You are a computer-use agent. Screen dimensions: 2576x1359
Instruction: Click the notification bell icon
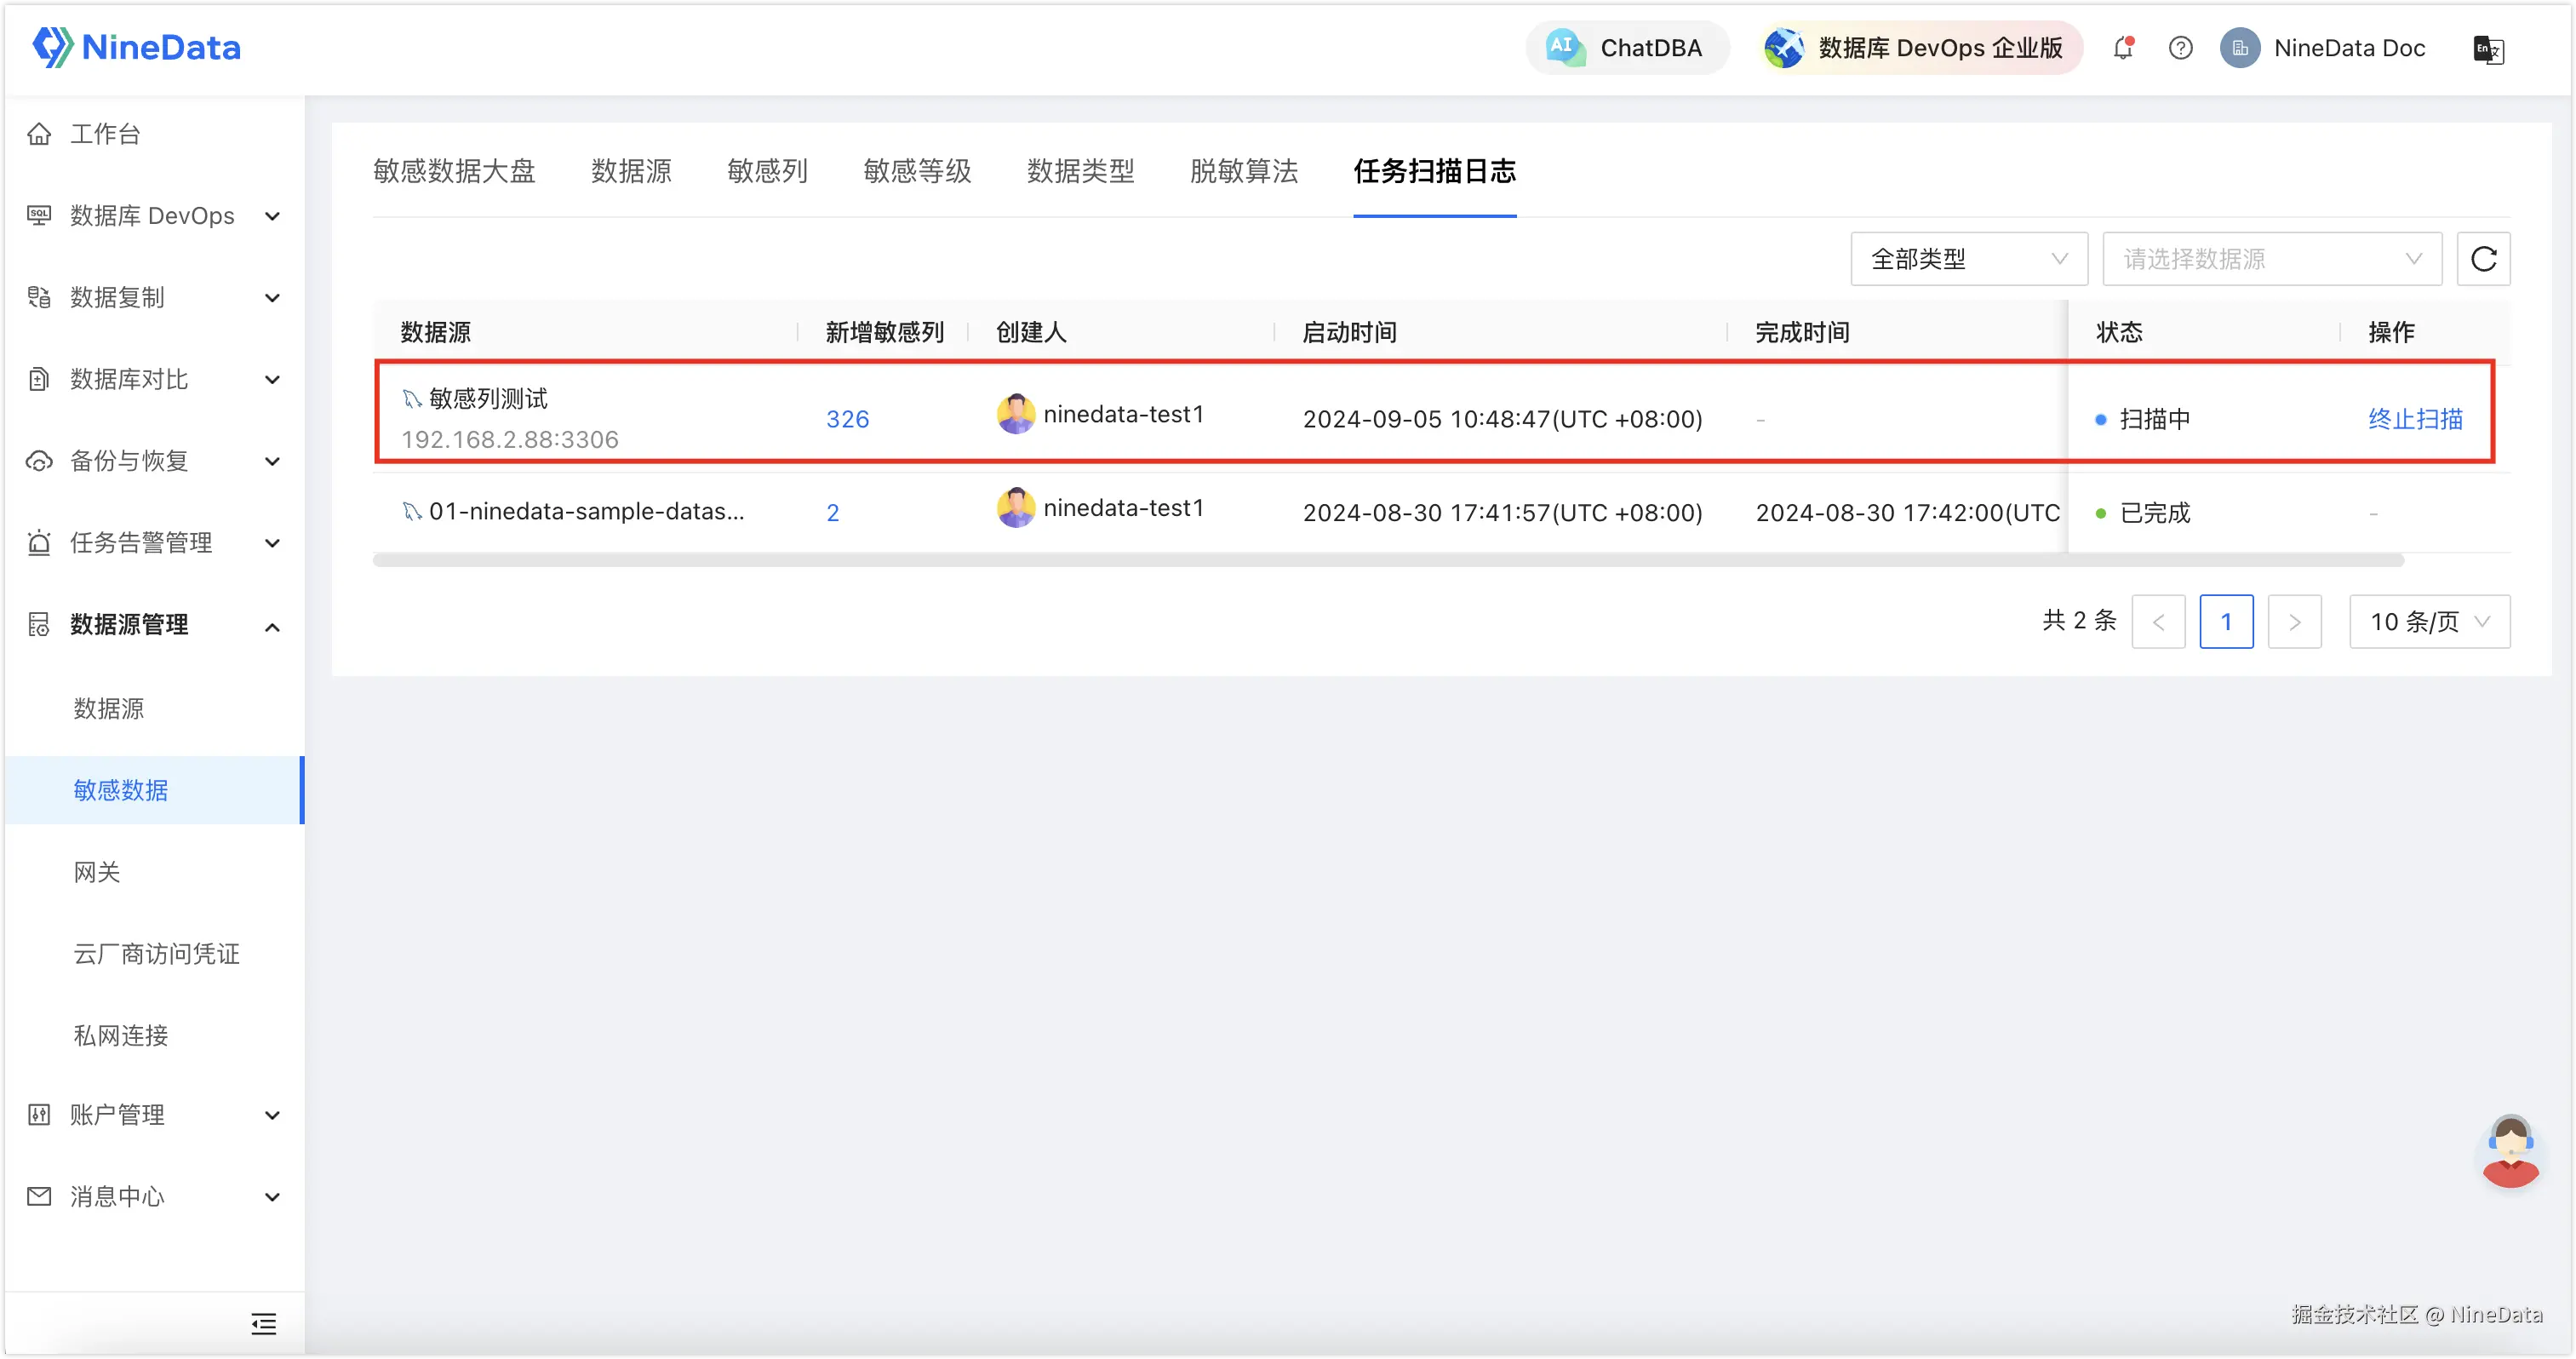[2122, 48]
